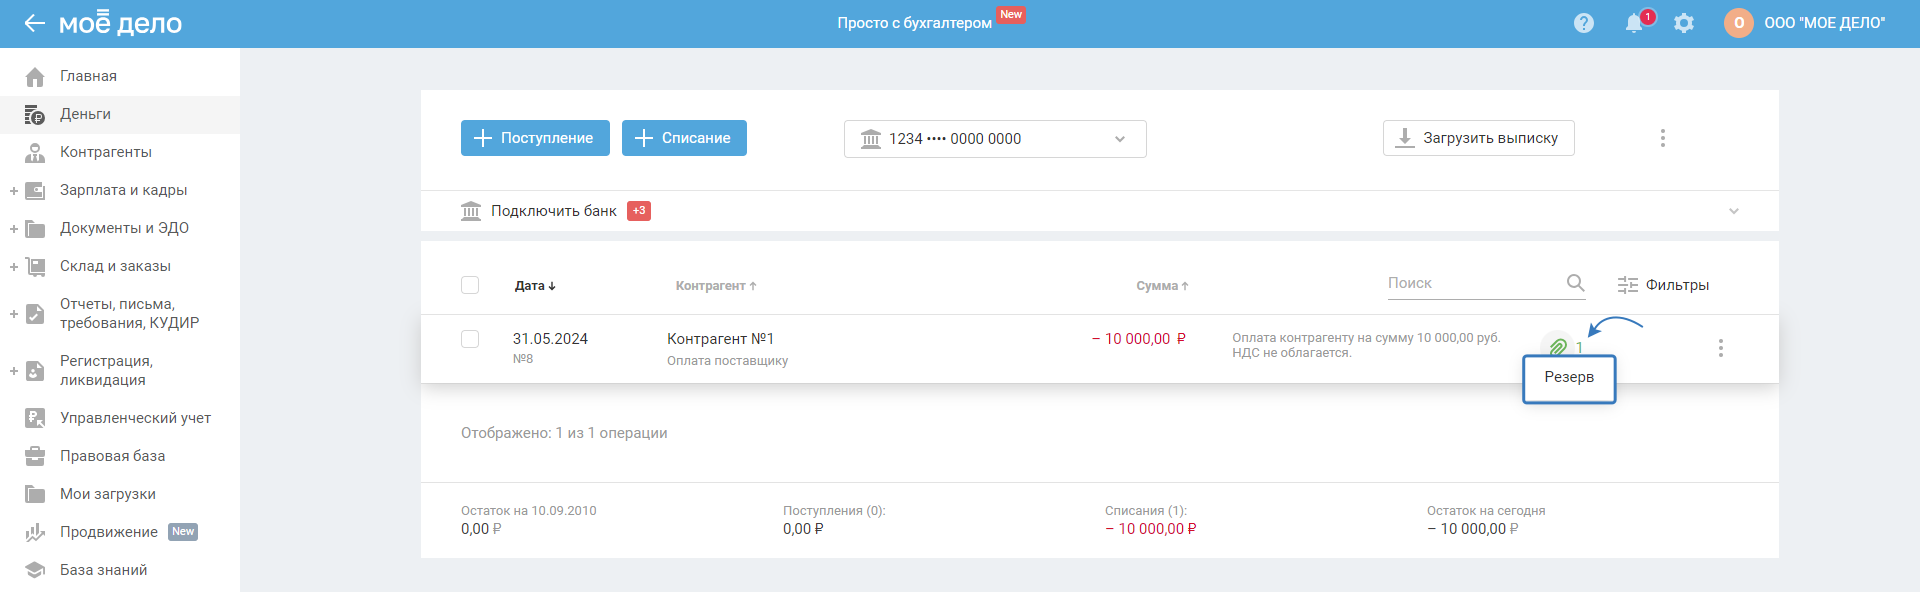The image size is (1920, 592).
Task: Click the search magnifier icon
Action: [1575, 283]
